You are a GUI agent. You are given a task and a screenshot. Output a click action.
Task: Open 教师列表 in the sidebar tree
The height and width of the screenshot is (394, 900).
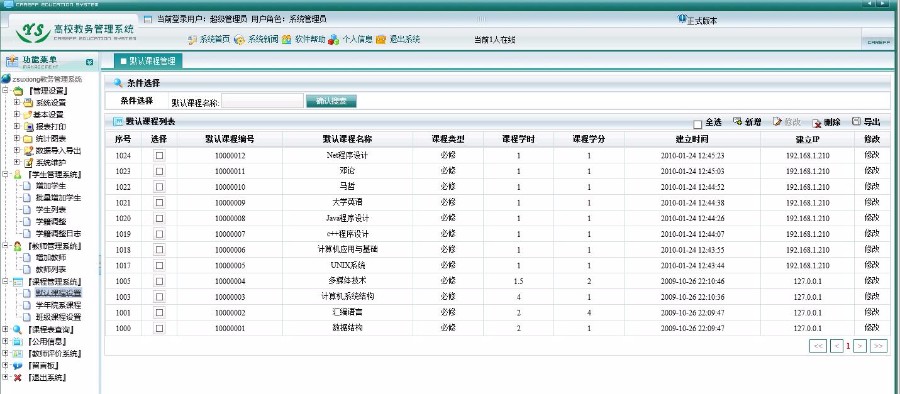[x=50, y=269]
